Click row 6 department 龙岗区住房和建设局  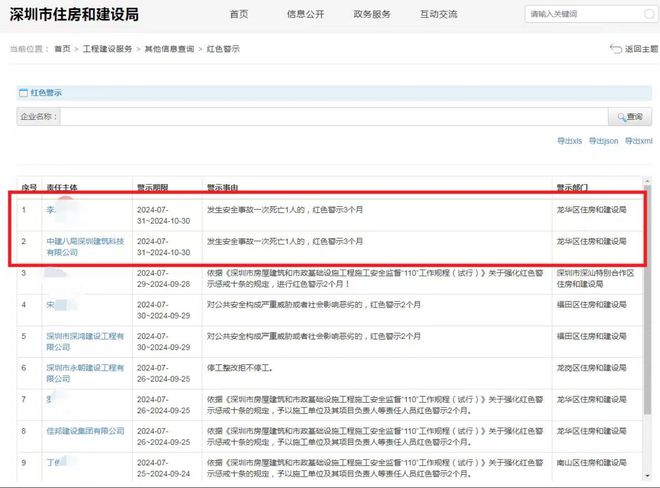click(591, 368)
